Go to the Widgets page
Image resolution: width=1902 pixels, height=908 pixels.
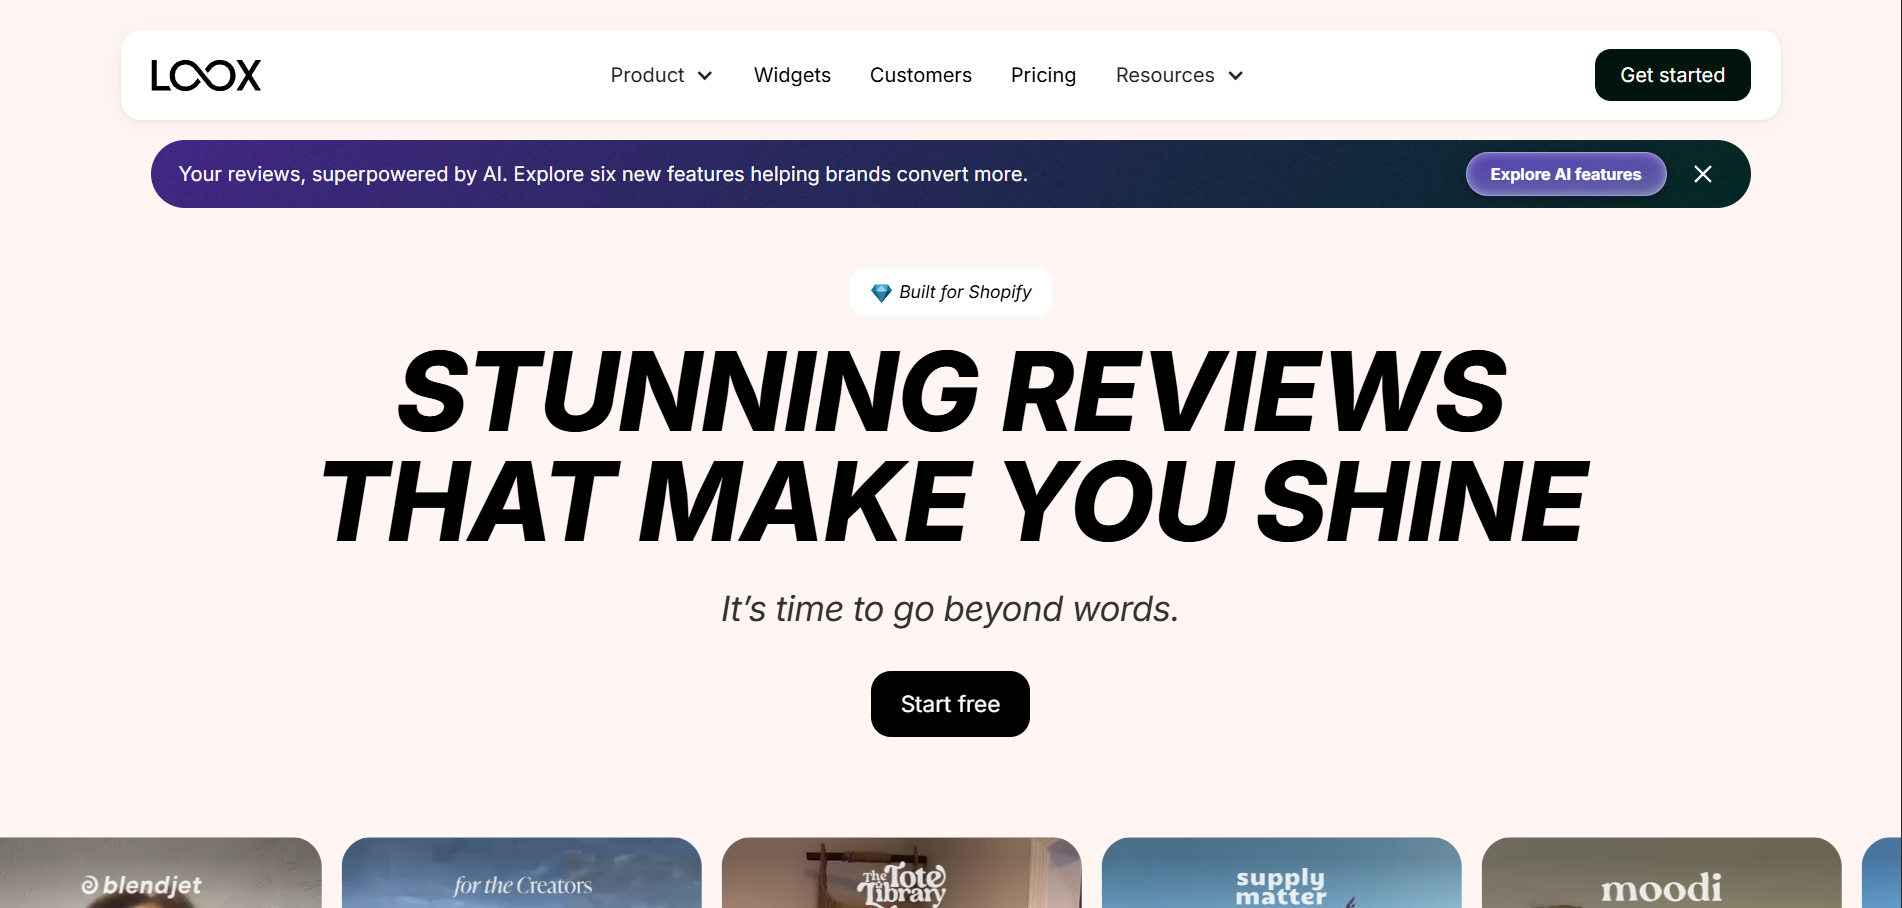pos(792,75)
